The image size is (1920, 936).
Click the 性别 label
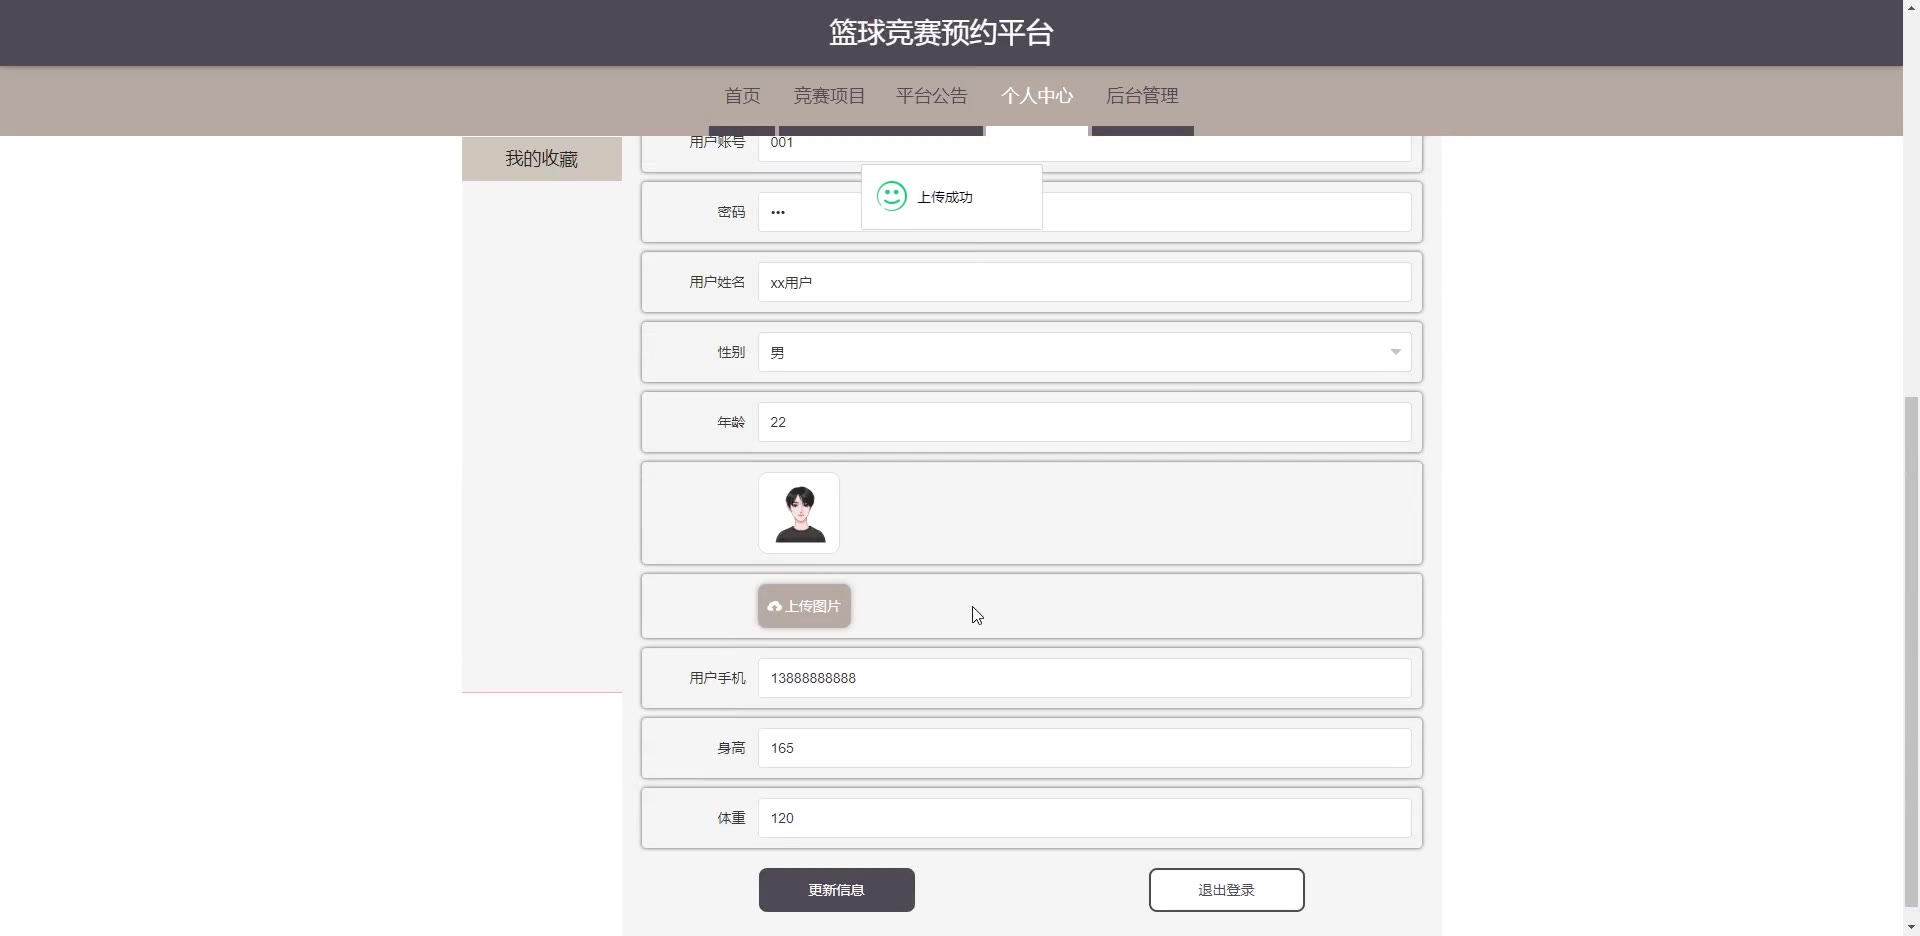[x=731, y=352]
